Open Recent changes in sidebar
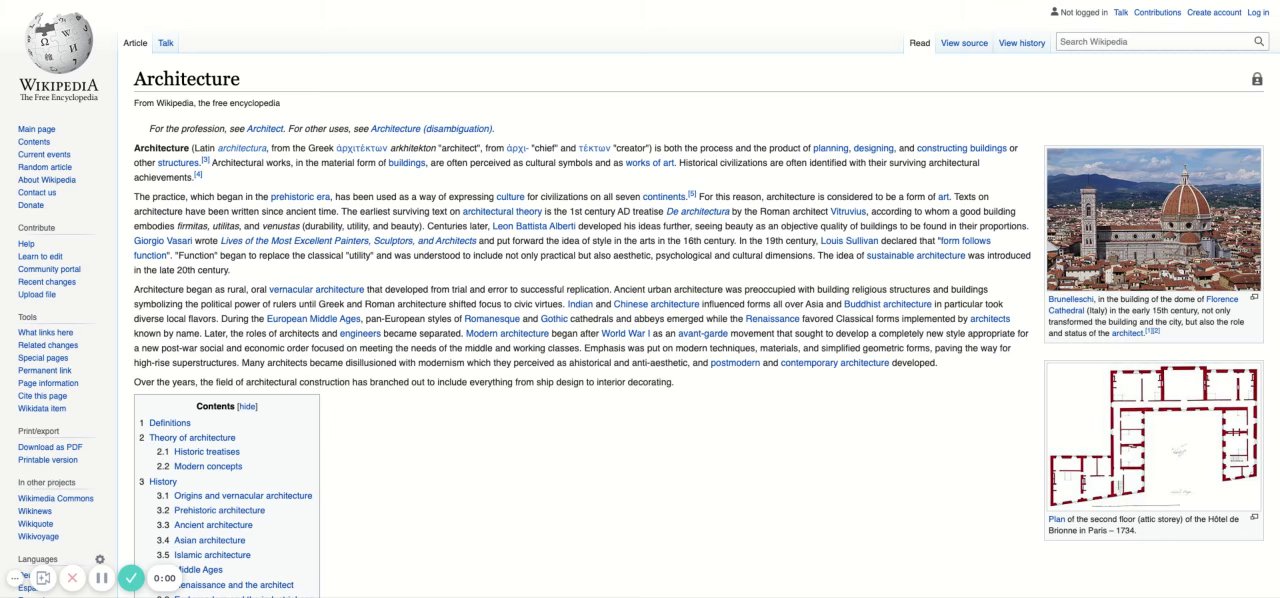1280x598 pixels. pos(47,282)
